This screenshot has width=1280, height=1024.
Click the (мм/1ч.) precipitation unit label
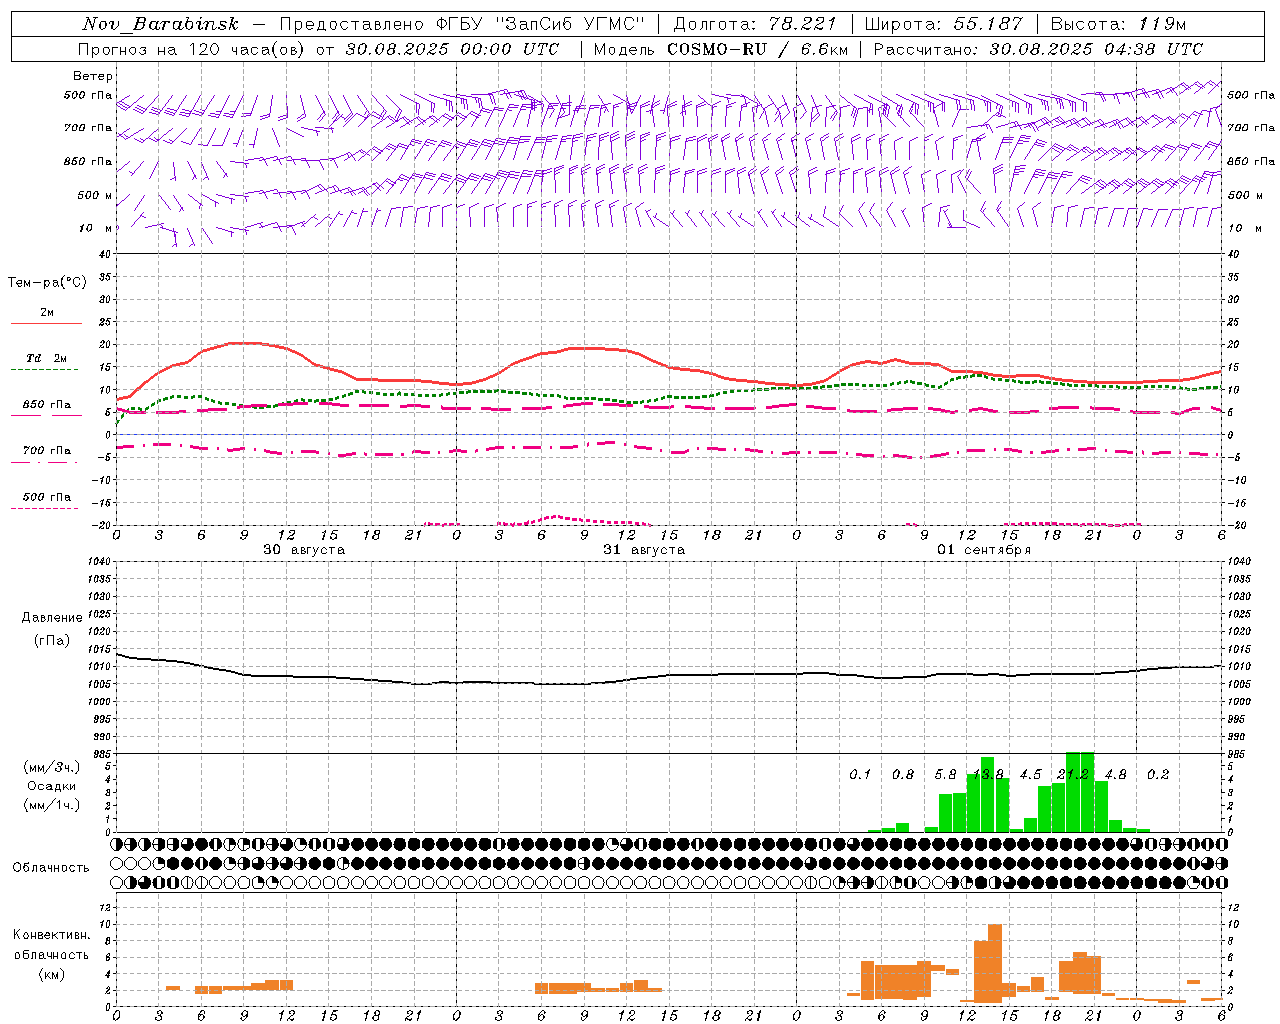pyautogui.click(x=52, y=806)
